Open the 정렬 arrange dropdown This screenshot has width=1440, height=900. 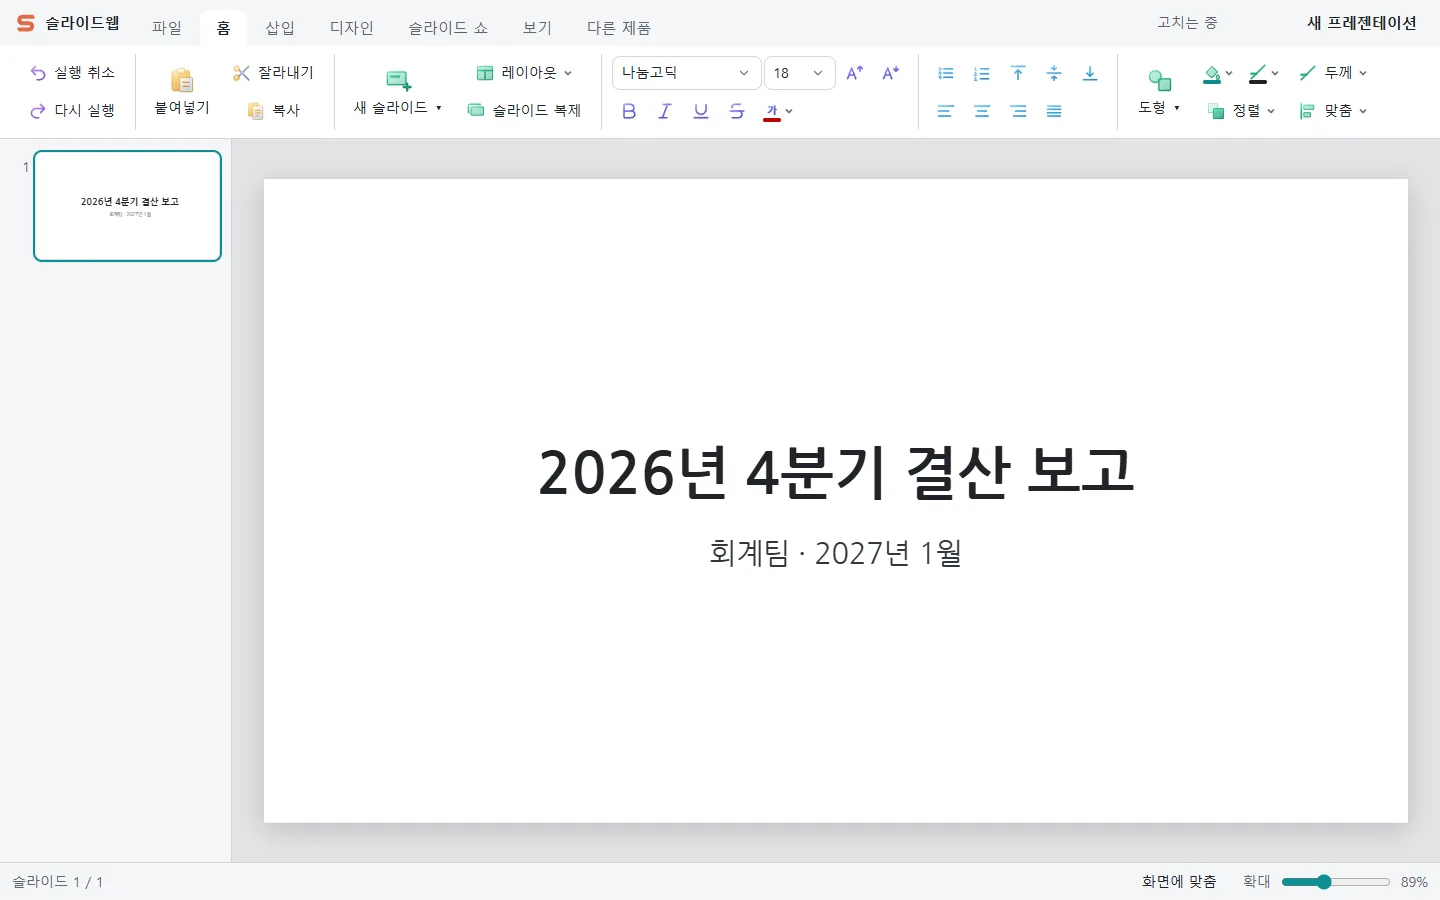pos(1241,111)
